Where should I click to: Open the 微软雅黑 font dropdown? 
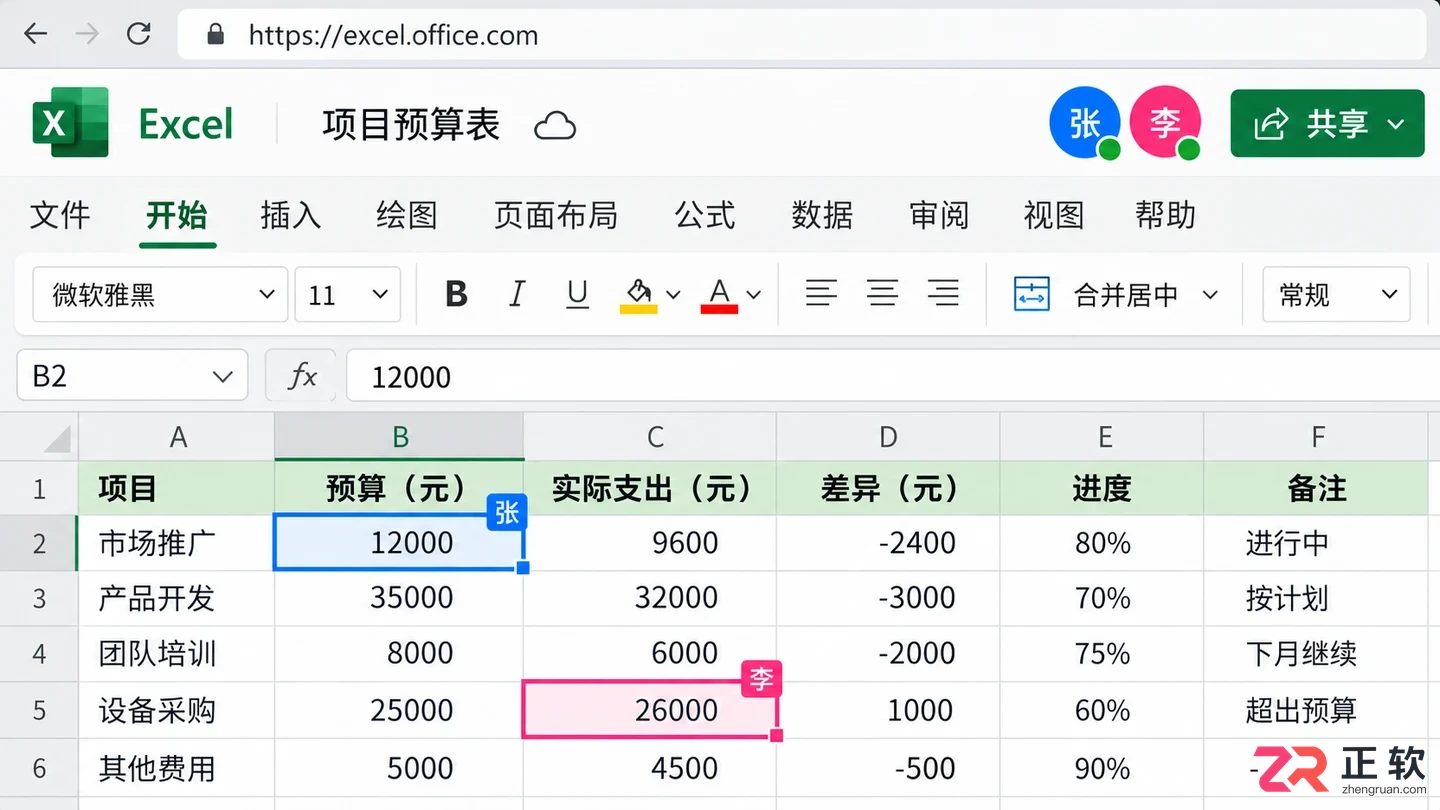click(x=160, y=294)
